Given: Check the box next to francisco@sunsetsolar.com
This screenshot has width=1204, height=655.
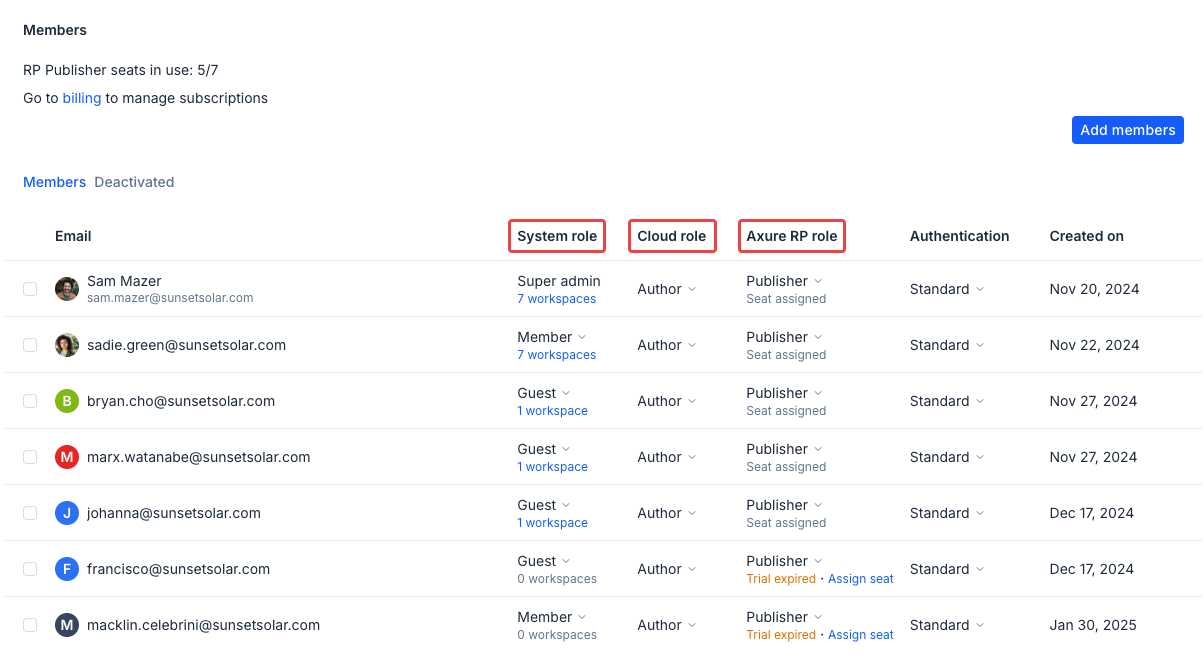Looking at the screenshot, I should click(30, 569).
